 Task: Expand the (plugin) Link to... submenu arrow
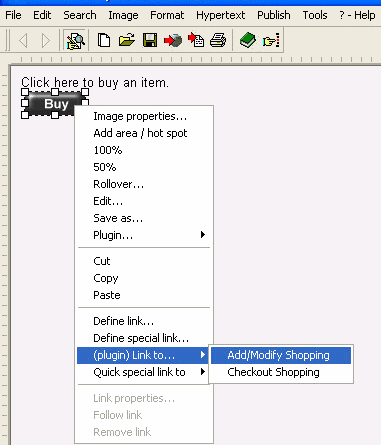(x=203, y=355)
